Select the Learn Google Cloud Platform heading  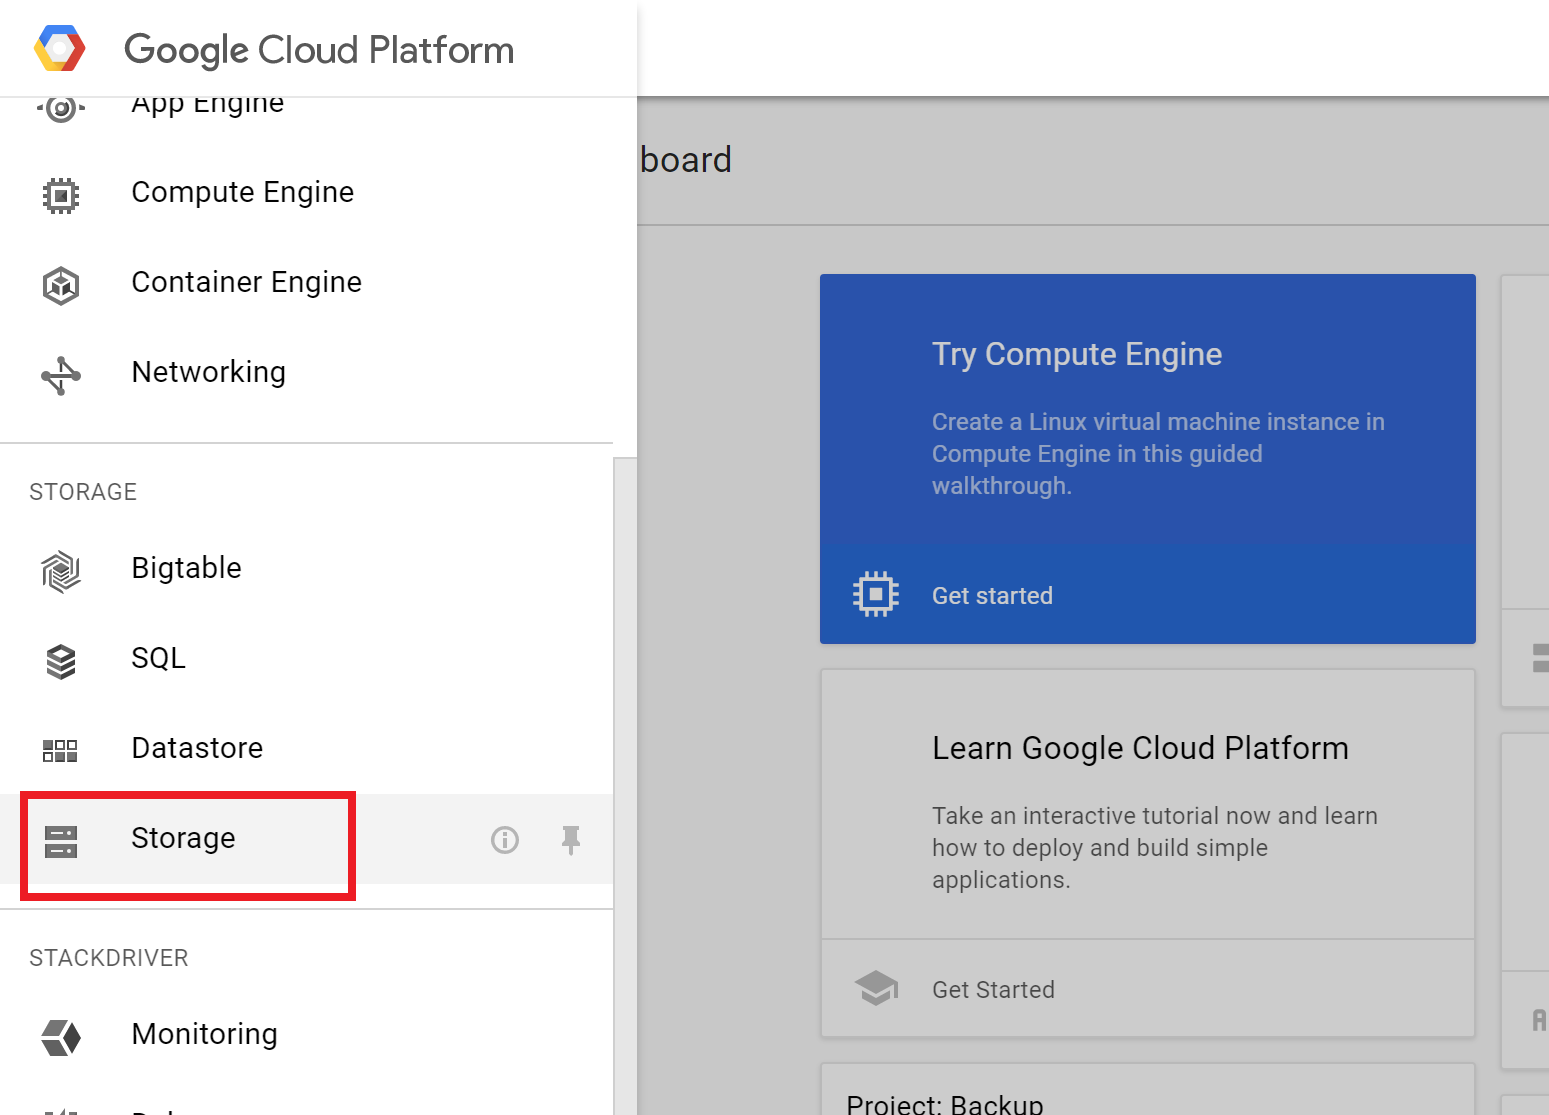[x=1140, y=748]
